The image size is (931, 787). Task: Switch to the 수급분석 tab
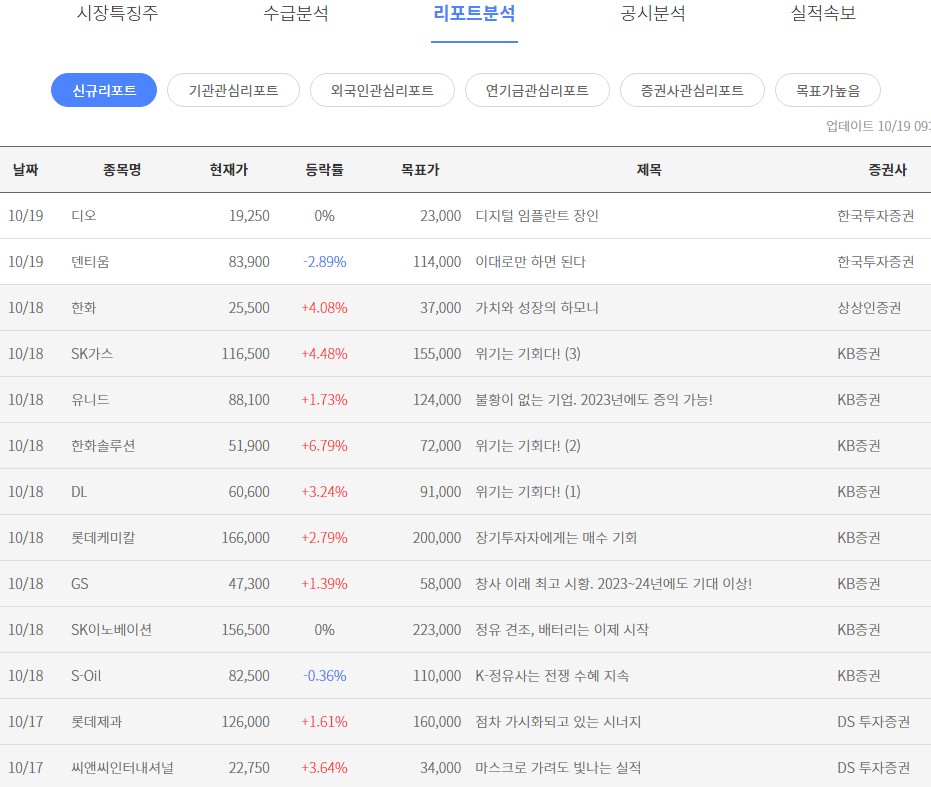(x=296, y=13)
